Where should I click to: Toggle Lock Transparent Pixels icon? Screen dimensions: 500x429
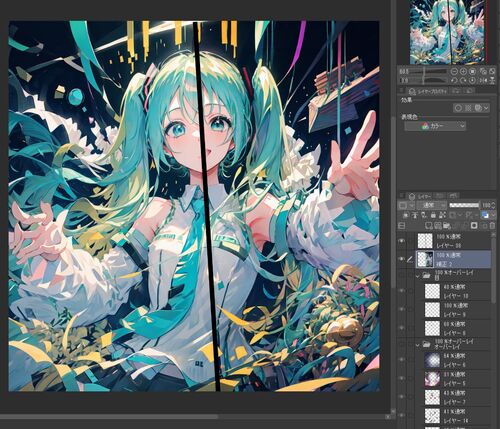pos(443,215)
